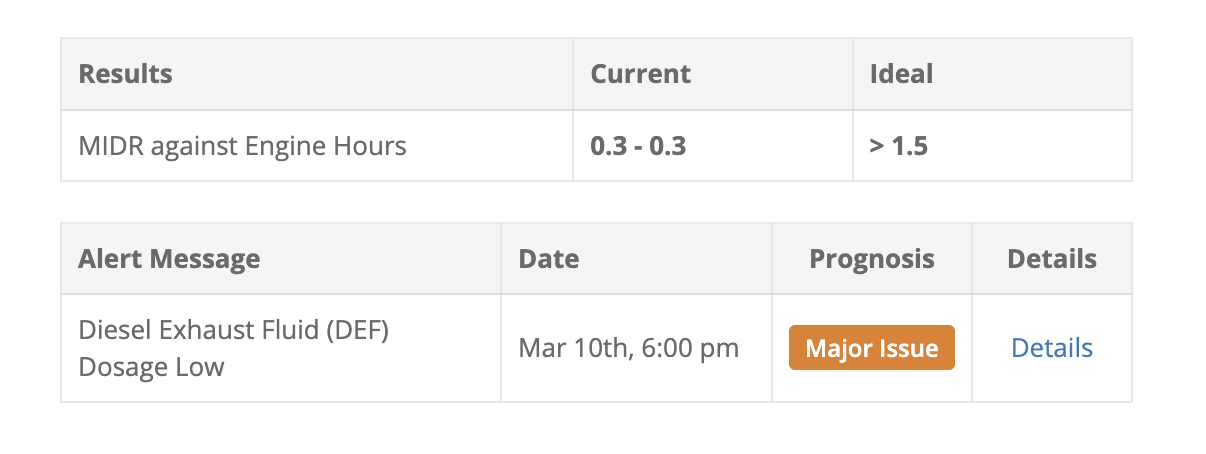Select the Details column header text
This screenshot has height=454, width=1206.
click(1051, 259)
